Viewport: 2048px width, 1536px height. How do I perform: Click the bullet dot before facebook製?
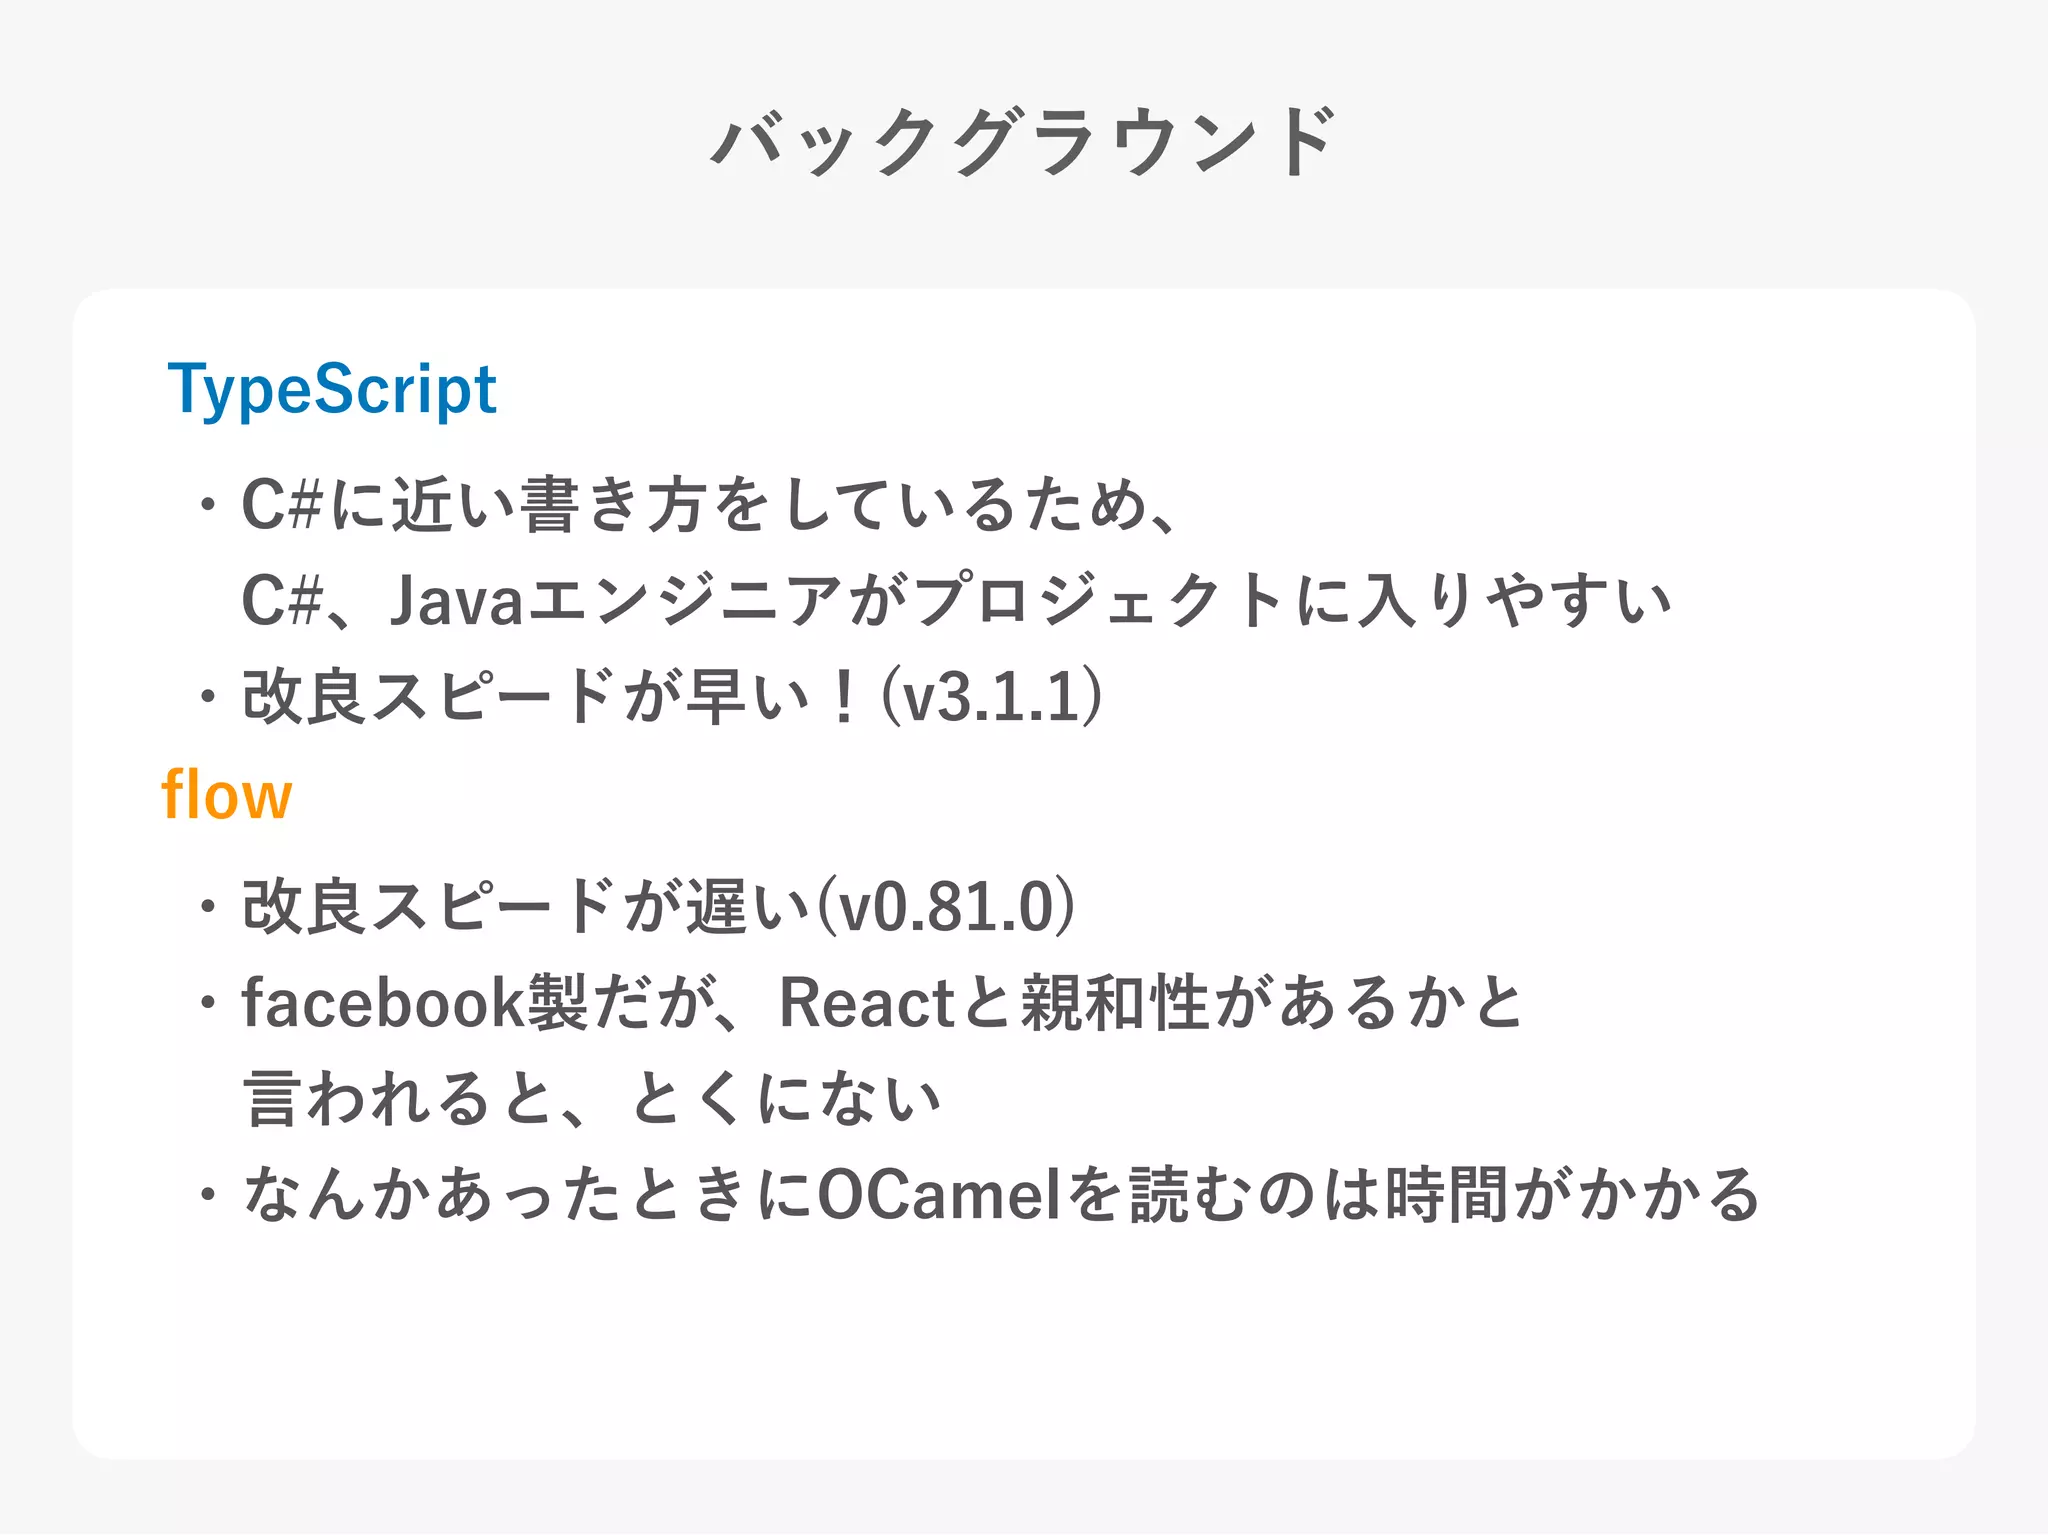coord(207,1003)
